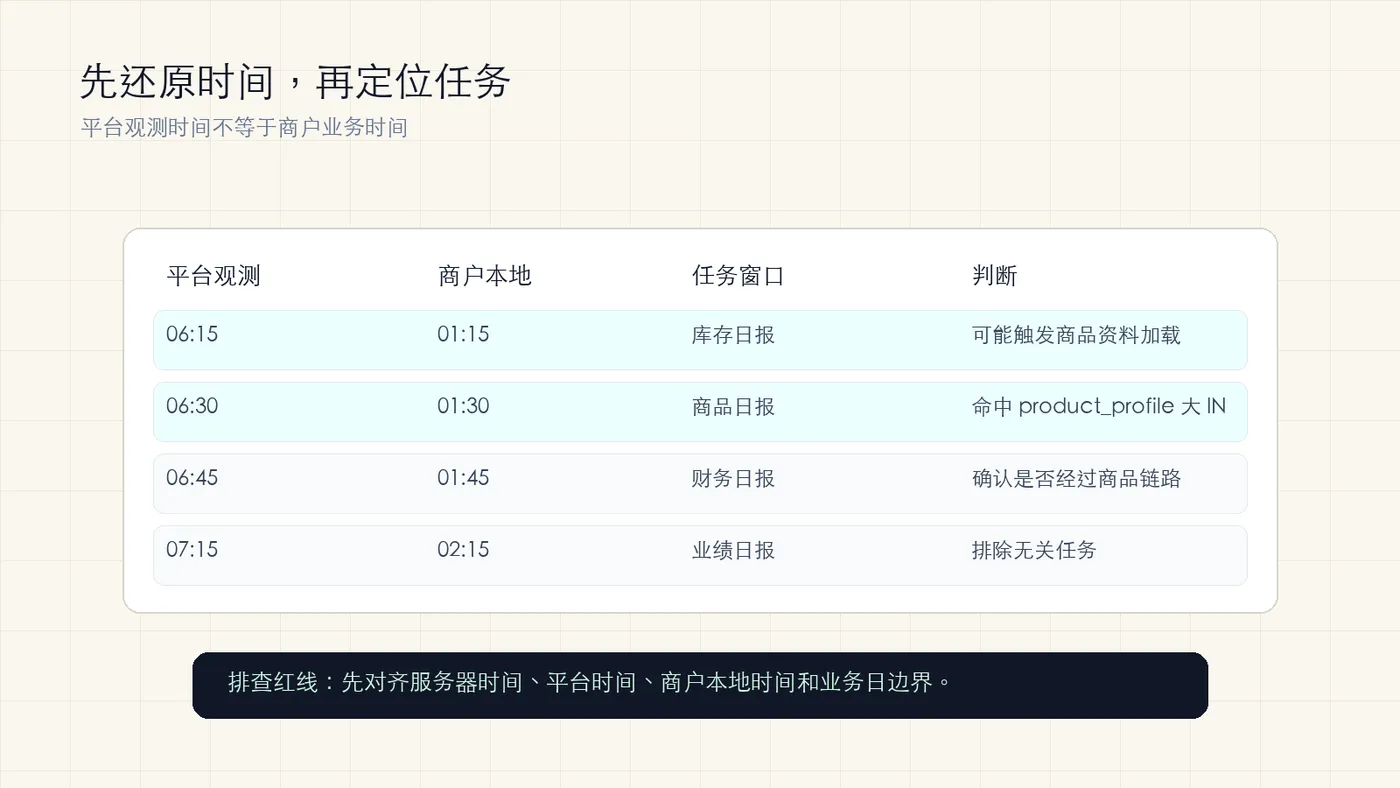The width and height of the screenshot is (1400, 788).
Task: Click the 财务日报 task cell
Action: (x=733, y=479)
